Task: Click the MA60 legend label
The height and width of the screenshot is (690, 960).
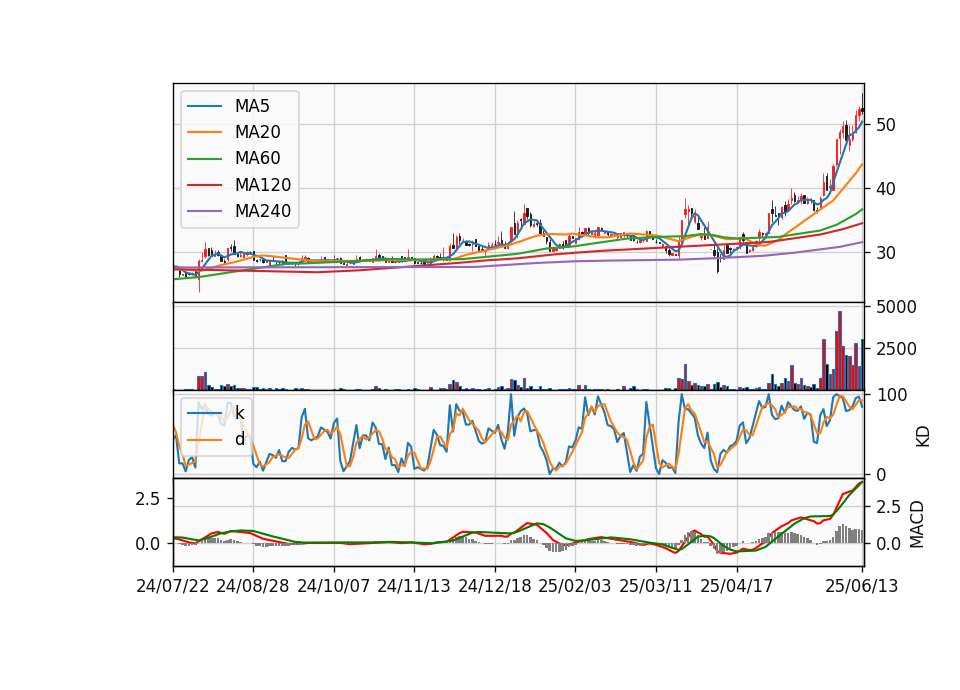Action: point(257,159)
